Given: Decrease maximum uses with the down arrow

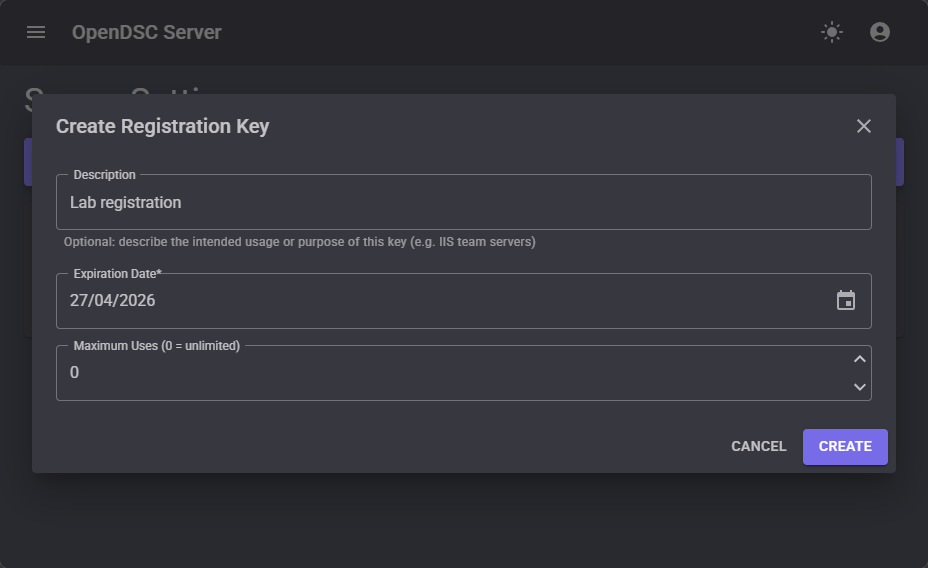Looking at the screenshot, I should (x=859, y=387).
